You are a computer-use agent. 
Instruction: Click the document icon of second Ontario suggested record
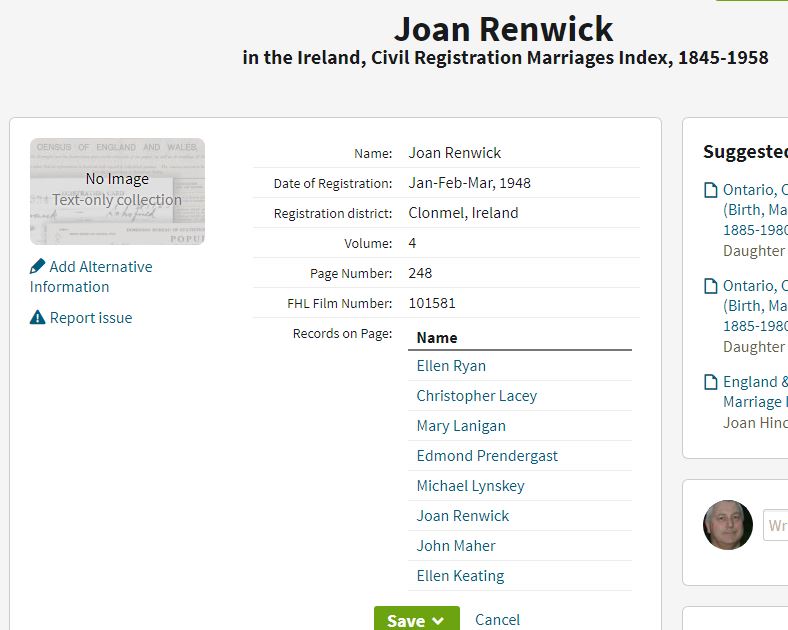click(711, 286)
